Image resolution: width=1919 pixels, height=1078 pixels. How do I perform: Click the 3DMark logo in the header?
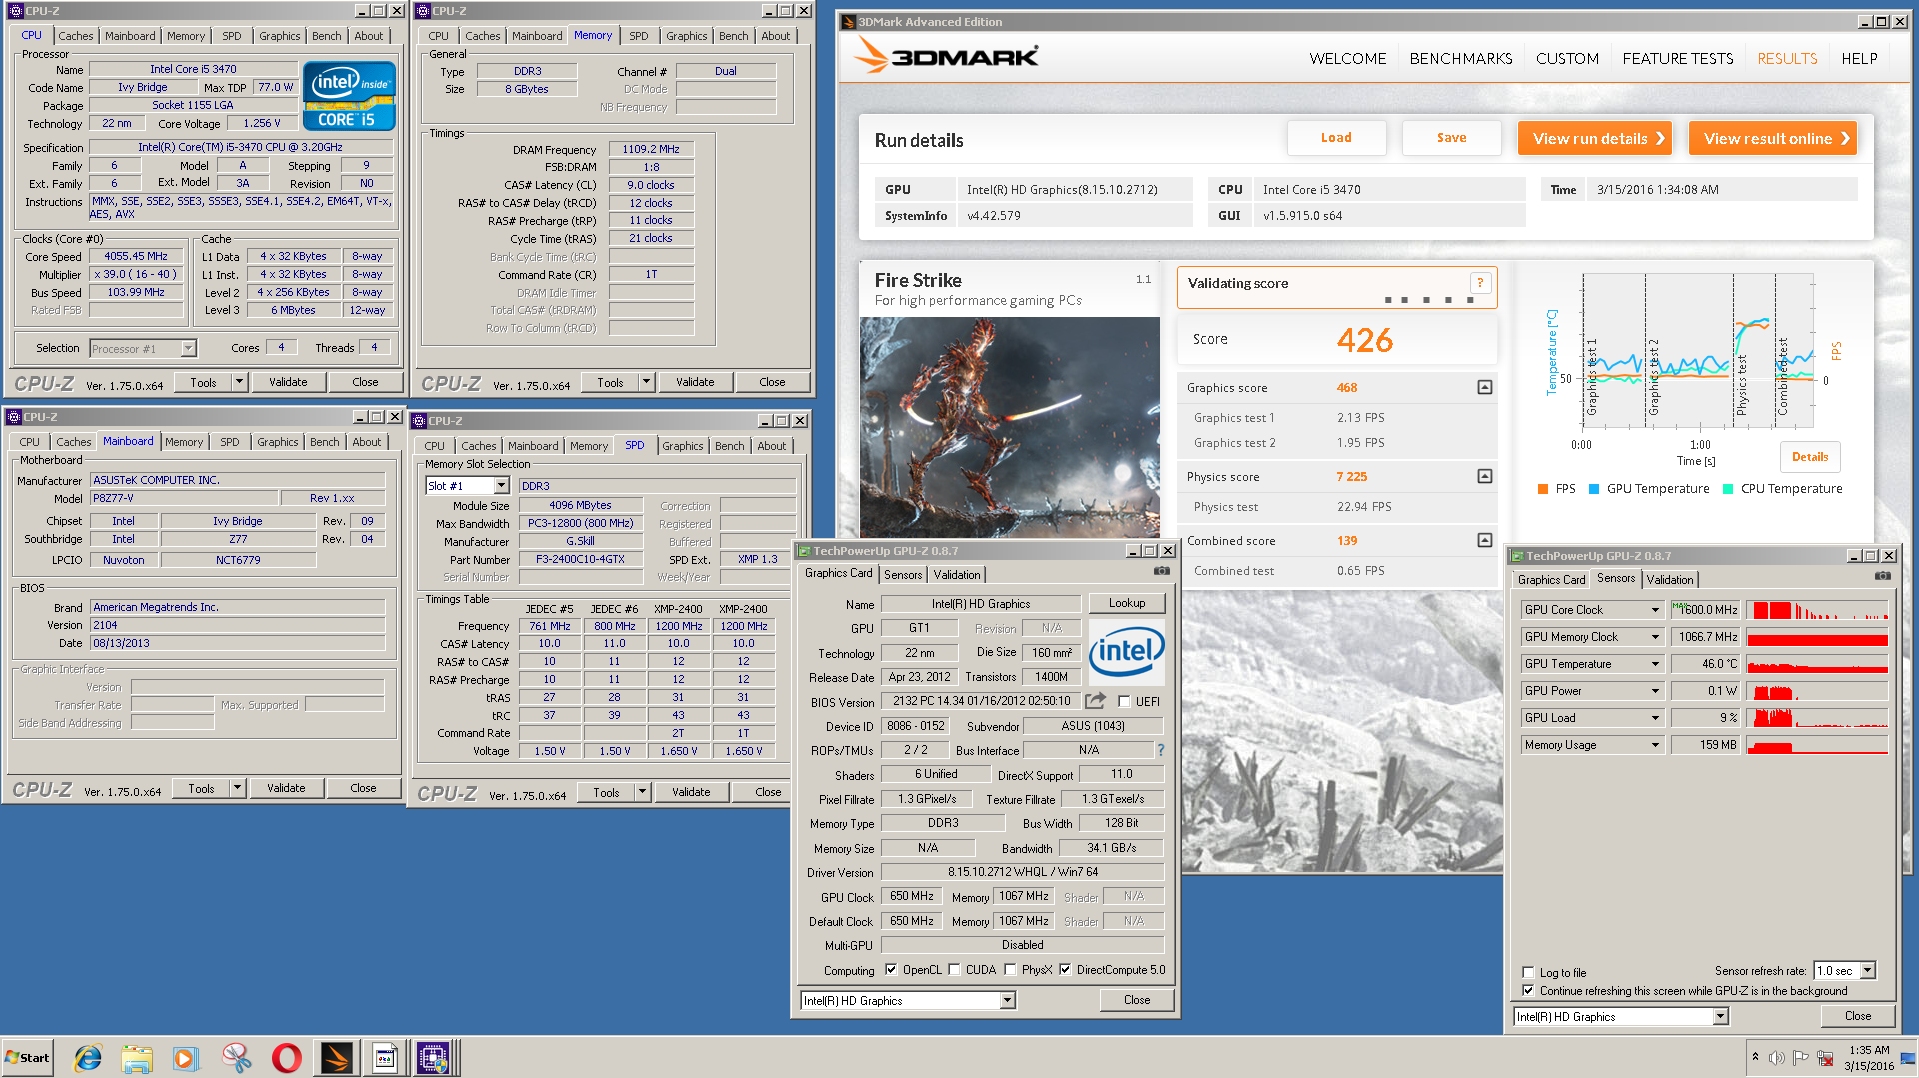tap(946, 56)
